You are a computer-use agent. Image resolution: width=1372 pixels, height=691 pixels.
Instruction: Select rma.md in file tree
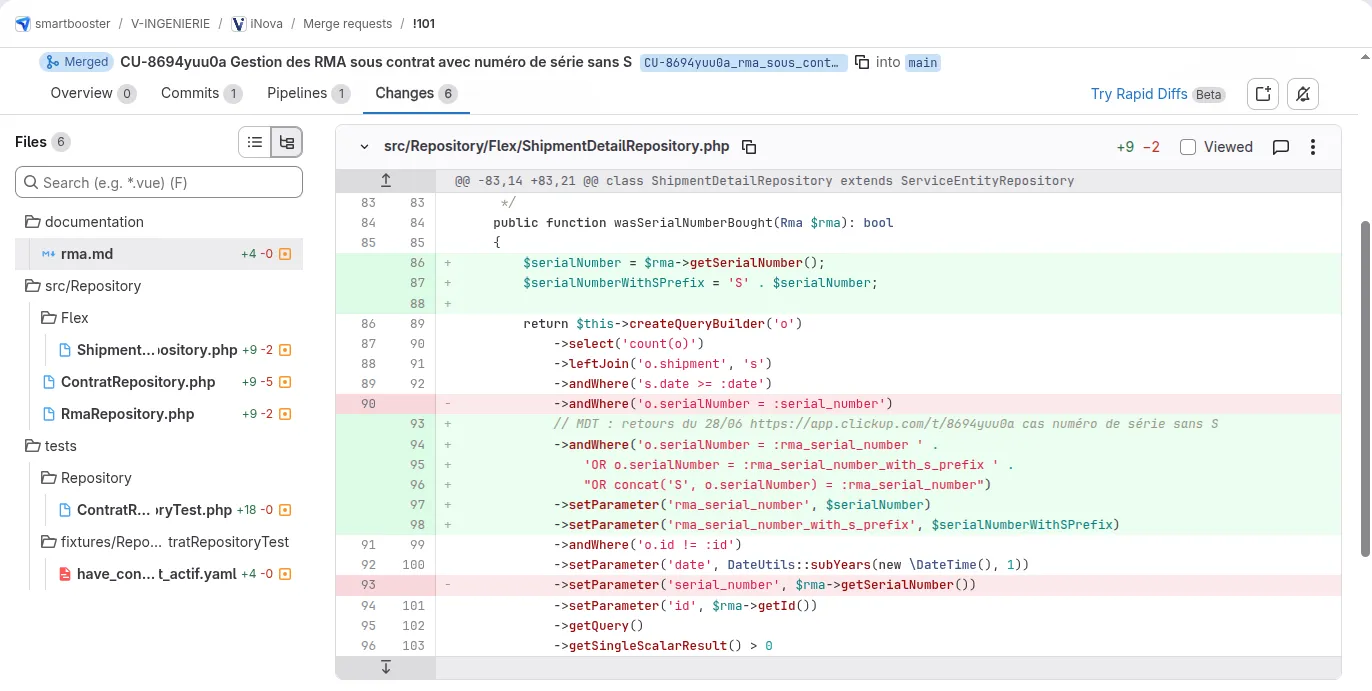click(x=159, y=254)
